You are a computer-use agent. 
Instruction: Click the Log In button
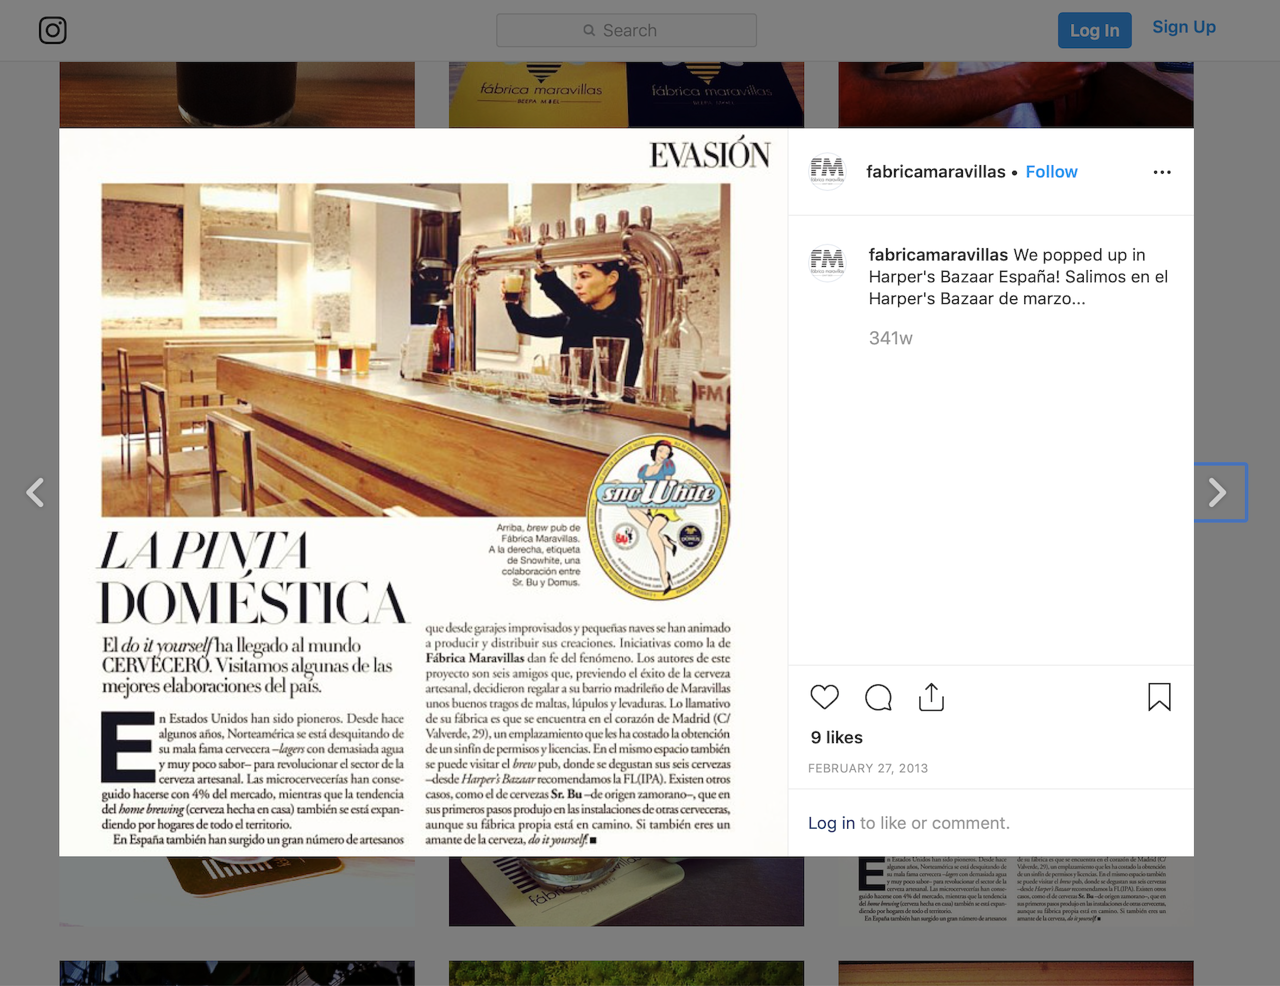coord(1095,30)
